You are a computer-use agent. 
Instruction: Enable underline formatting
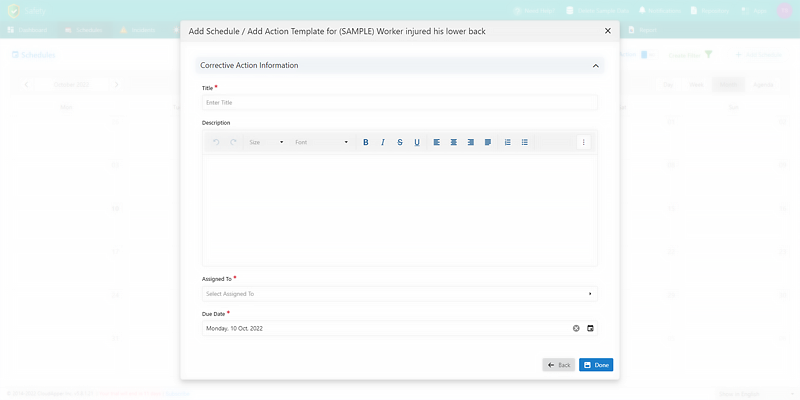[x=417, y=142]
